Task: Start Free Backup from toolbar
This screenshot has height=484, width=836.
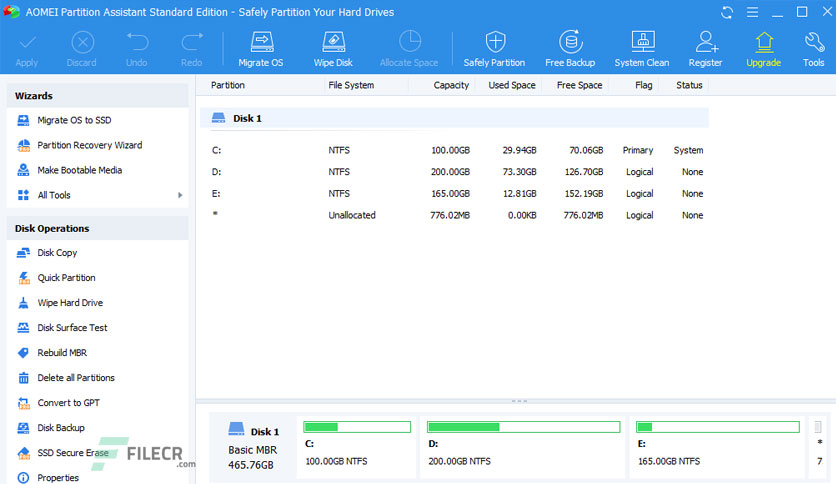Action: pyautogui.click(x=570, y=49)
